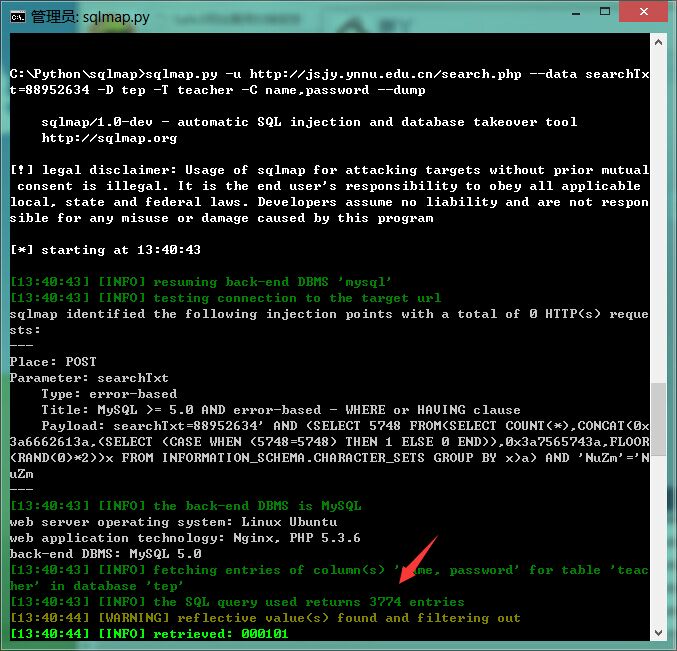The width and height of the screenshot is (677, 651).
Task: Click the text 'http://sqlmap.org'
Action: (109, 138)
